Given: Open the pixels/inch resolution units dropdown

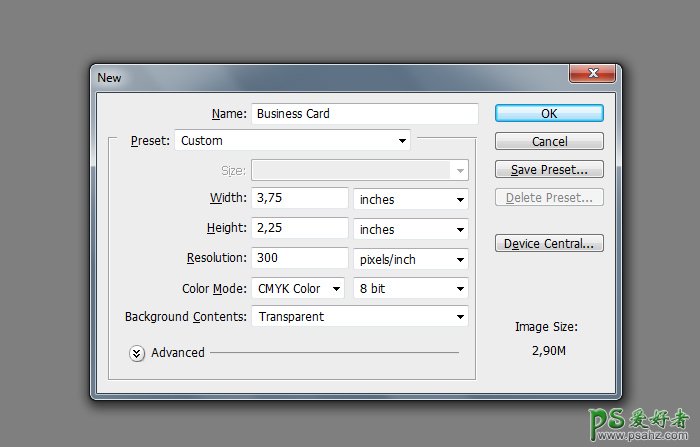Looking at the screenshot, I should [411, 260].
